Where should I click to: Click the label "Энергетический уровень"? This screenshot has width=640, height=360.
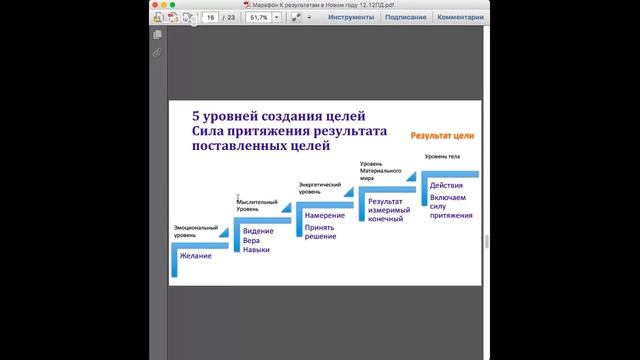320,188
